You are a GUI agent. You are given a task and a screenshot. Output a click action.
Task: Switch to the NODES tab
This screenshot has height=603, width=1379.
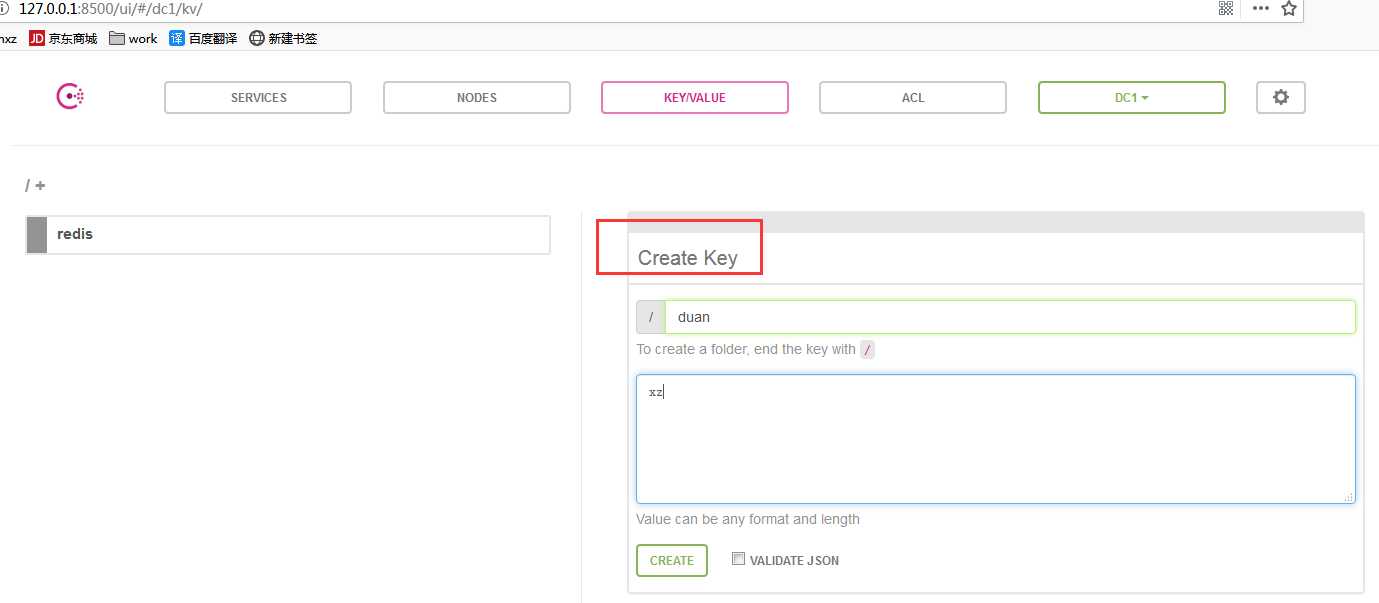[x=477, y=97]
